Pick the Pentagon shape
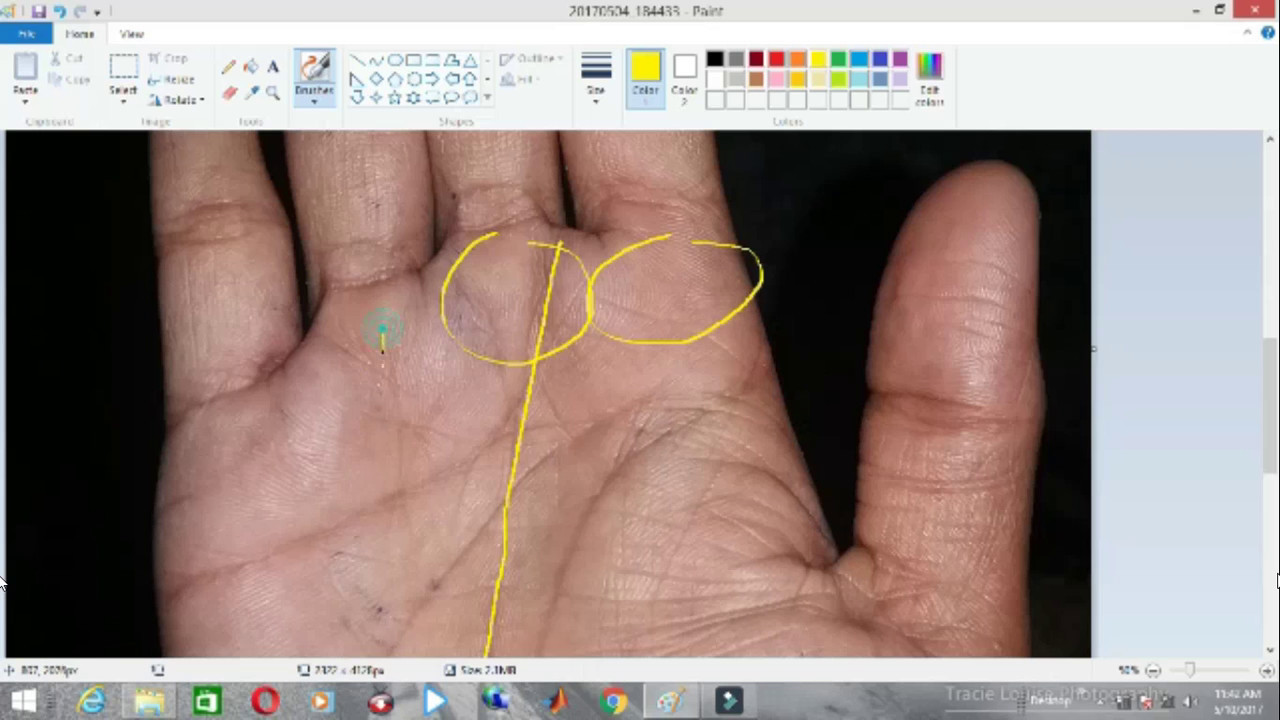 point(395,79)
